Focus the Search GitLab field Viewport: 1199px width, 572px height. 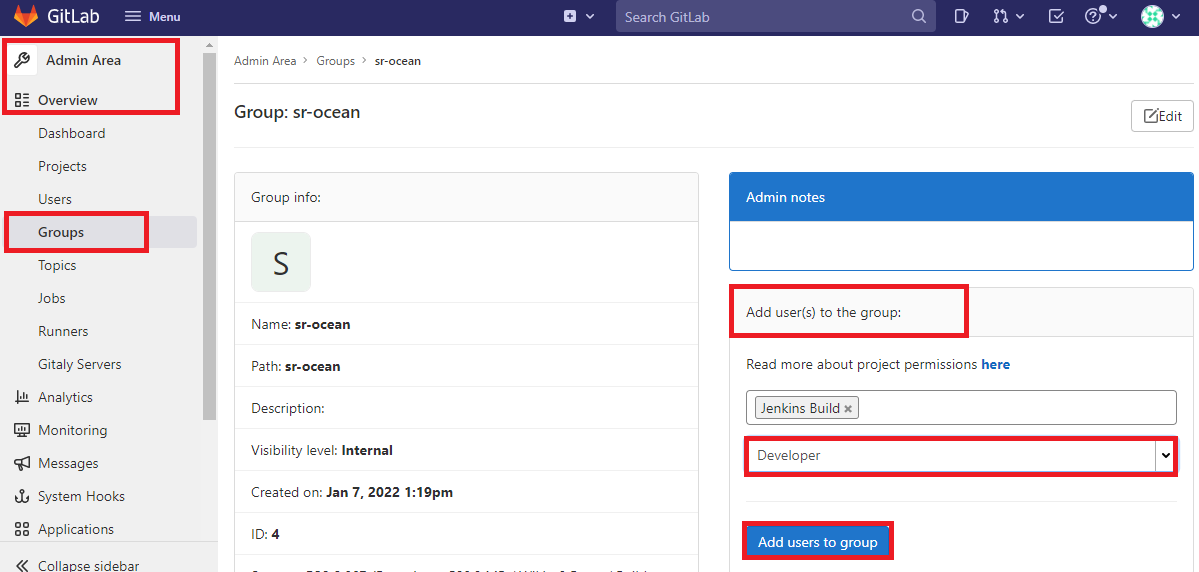775,16
